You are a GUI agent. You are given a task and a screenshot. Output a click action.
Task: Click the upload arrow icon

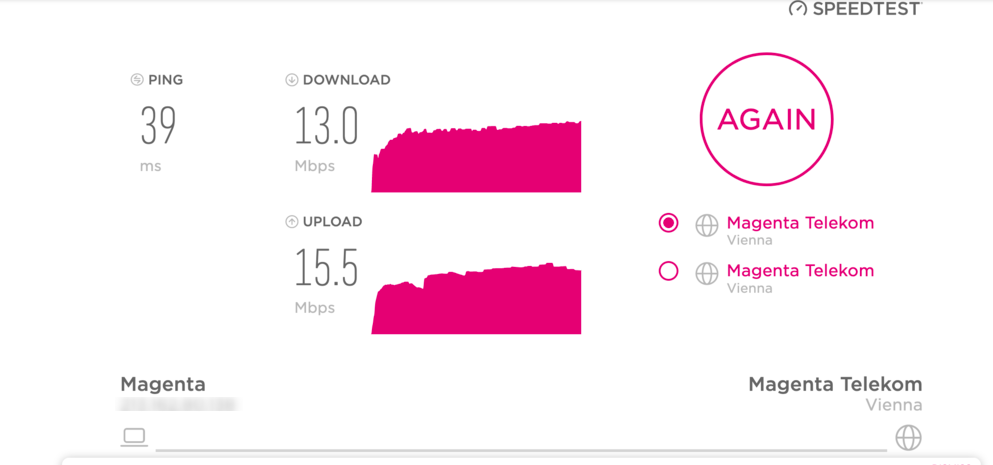point(291,222)
